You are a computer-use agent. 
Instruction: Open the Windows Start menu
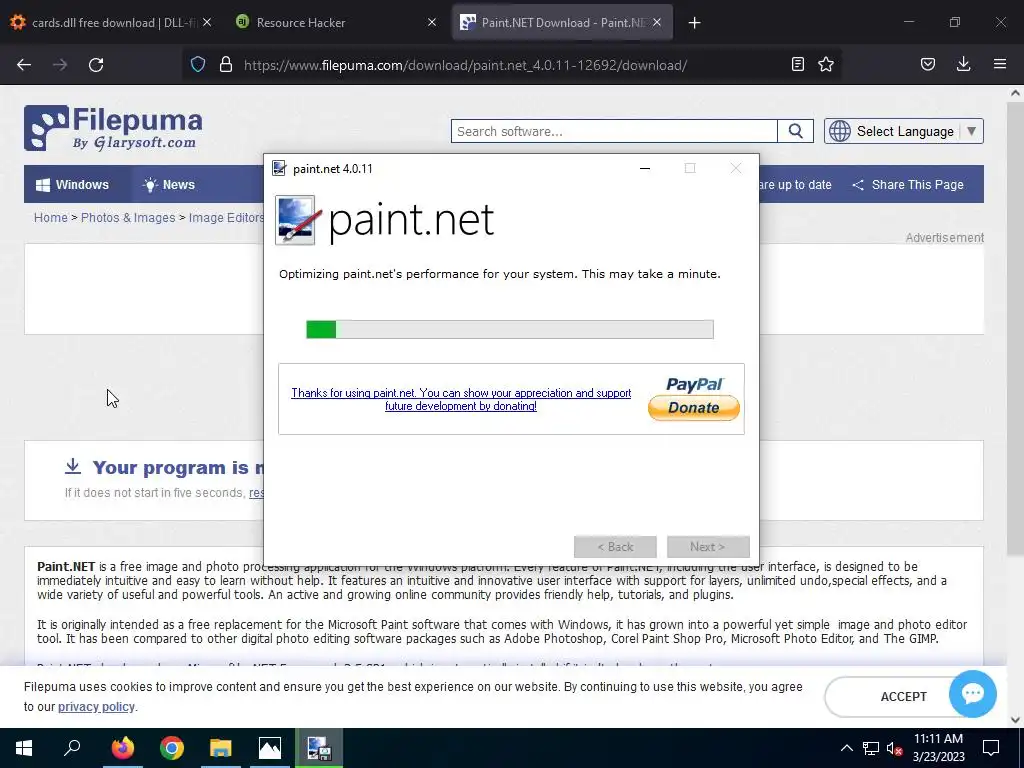pos(24,748)
